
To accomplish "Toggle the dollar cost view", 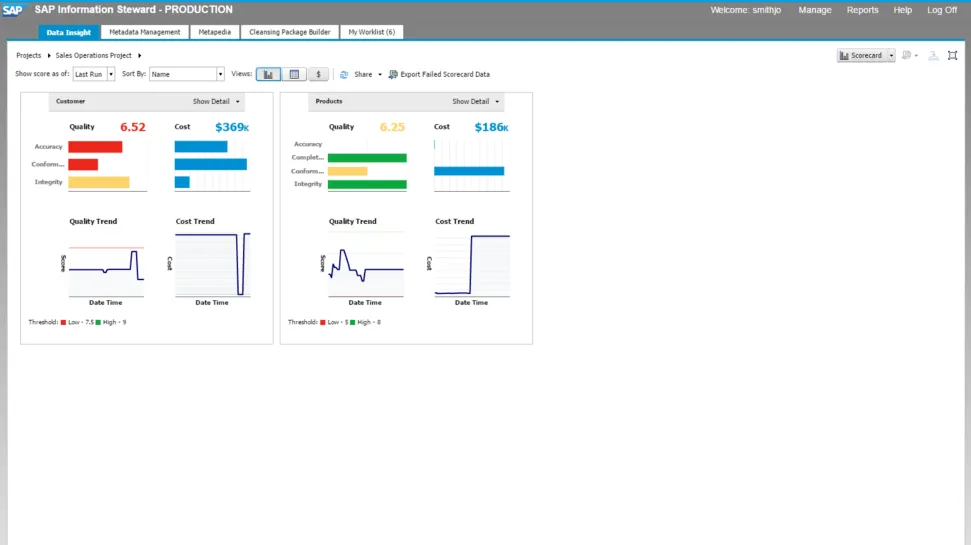I will pyautogui.click(x=319, y=74).
